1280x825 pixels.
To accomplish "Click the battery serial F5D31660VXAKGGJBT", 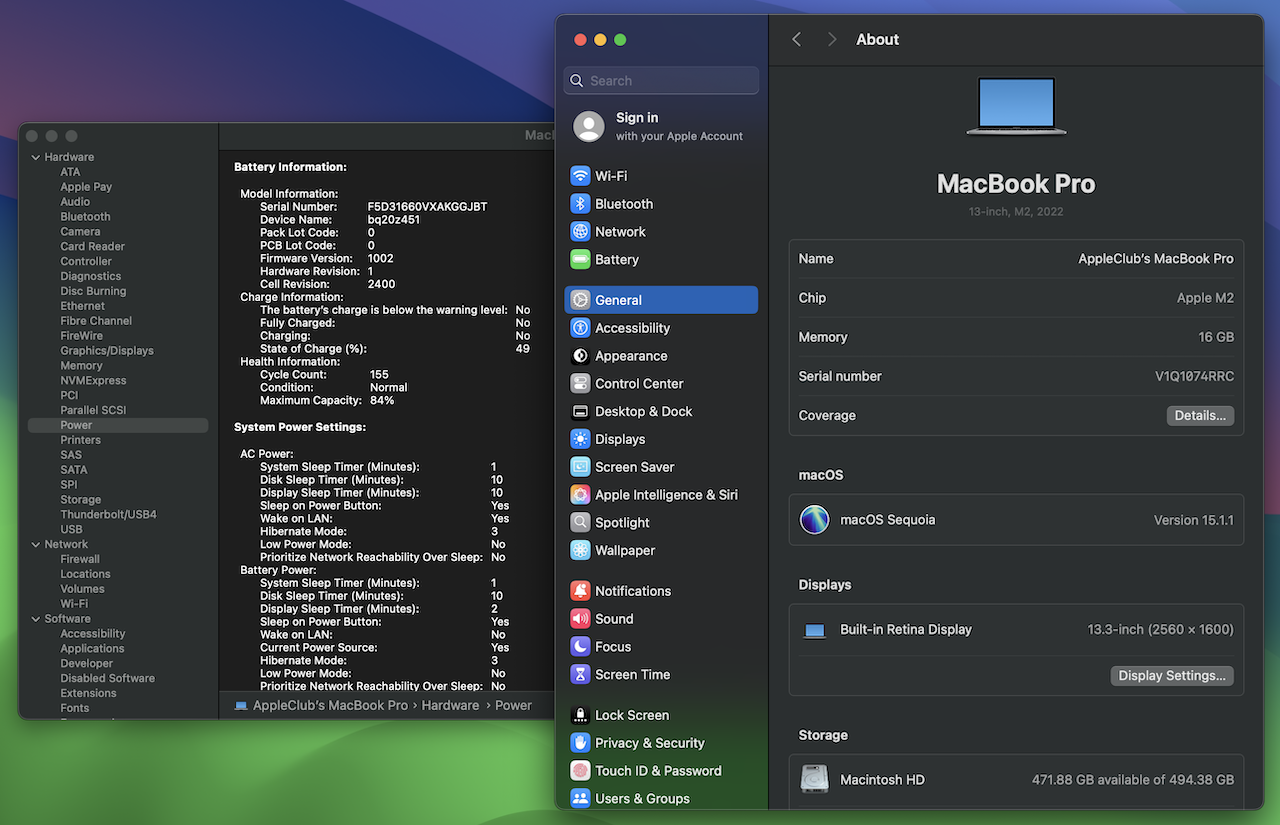I will [x=427, y=207].
